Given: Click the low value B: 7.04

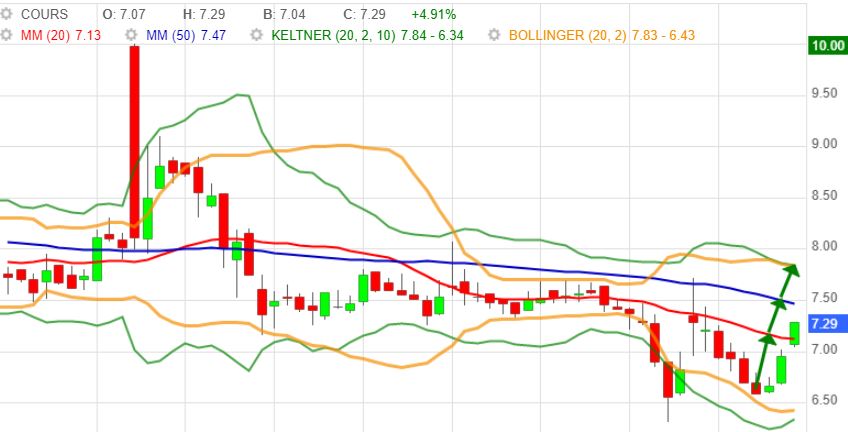Looking at the screenshot, I should coord(283,14).
